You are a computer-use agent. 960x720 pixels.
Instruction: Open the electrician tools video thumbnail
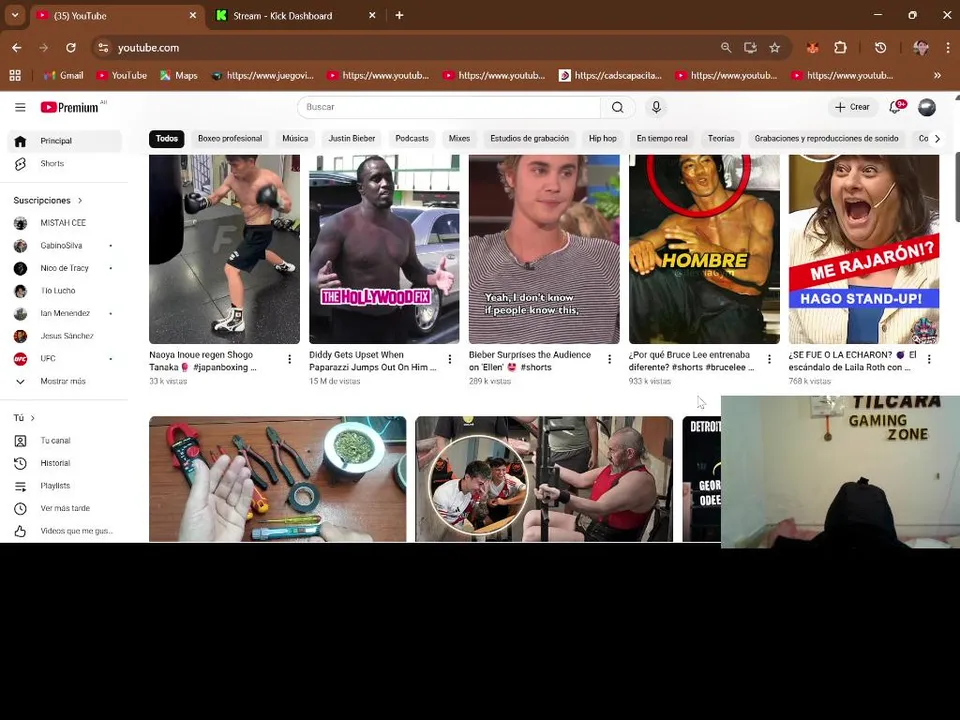[x=277, y=479]
